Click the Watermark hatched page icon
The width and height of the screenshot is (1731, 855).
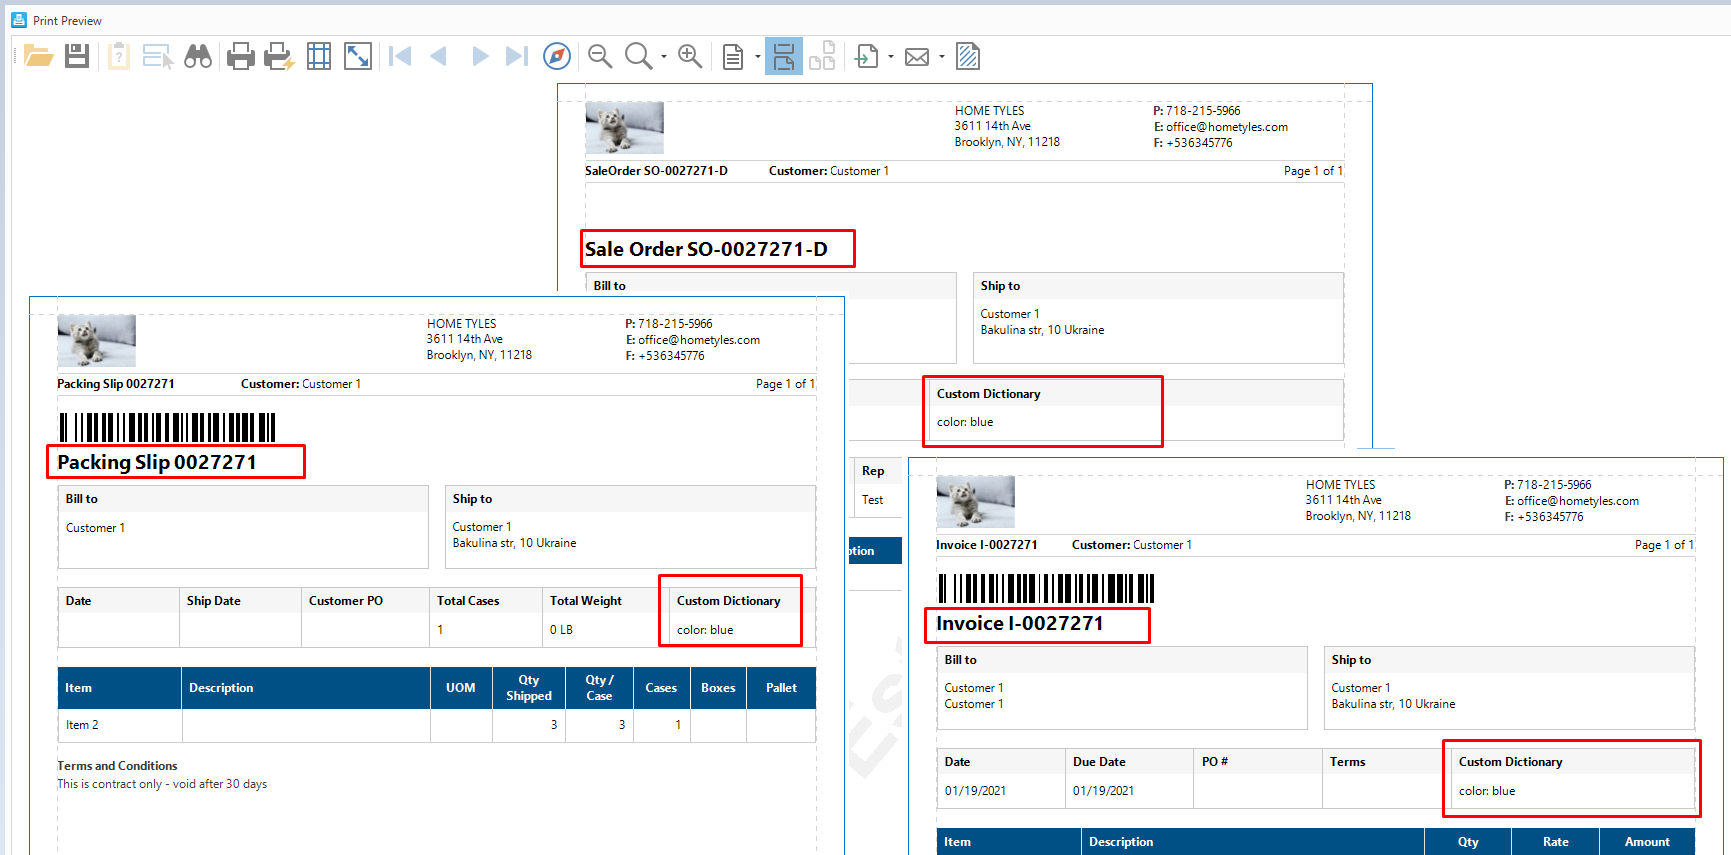pos(968,56)
